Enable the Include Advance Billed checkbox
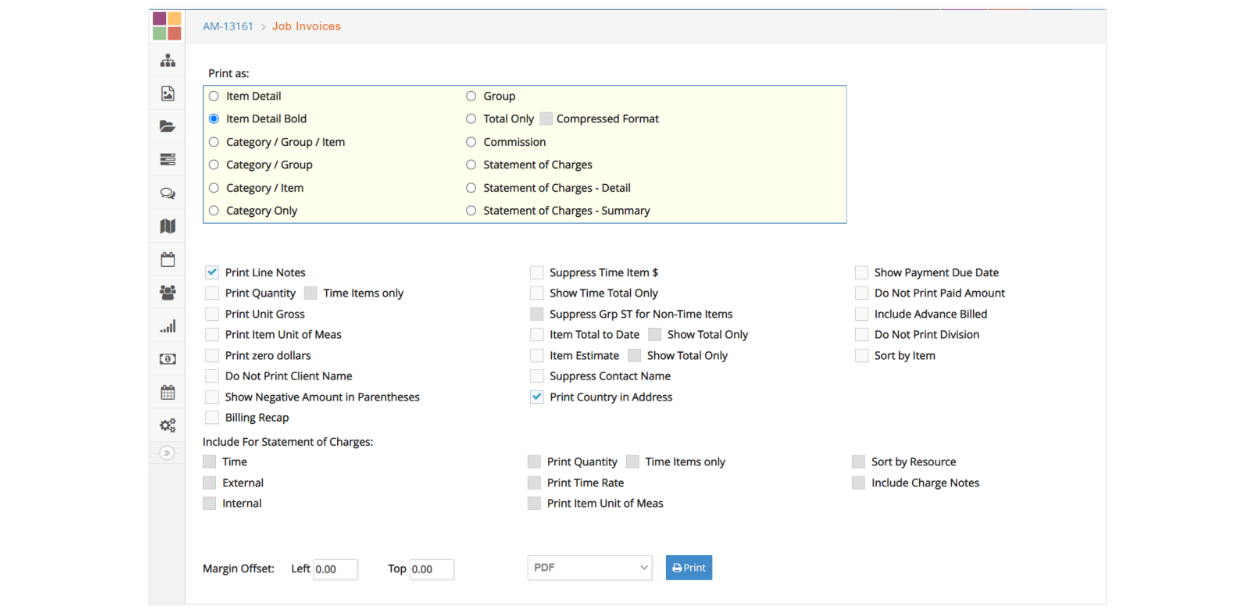1242x616 pixels. (x=862, y=314)
